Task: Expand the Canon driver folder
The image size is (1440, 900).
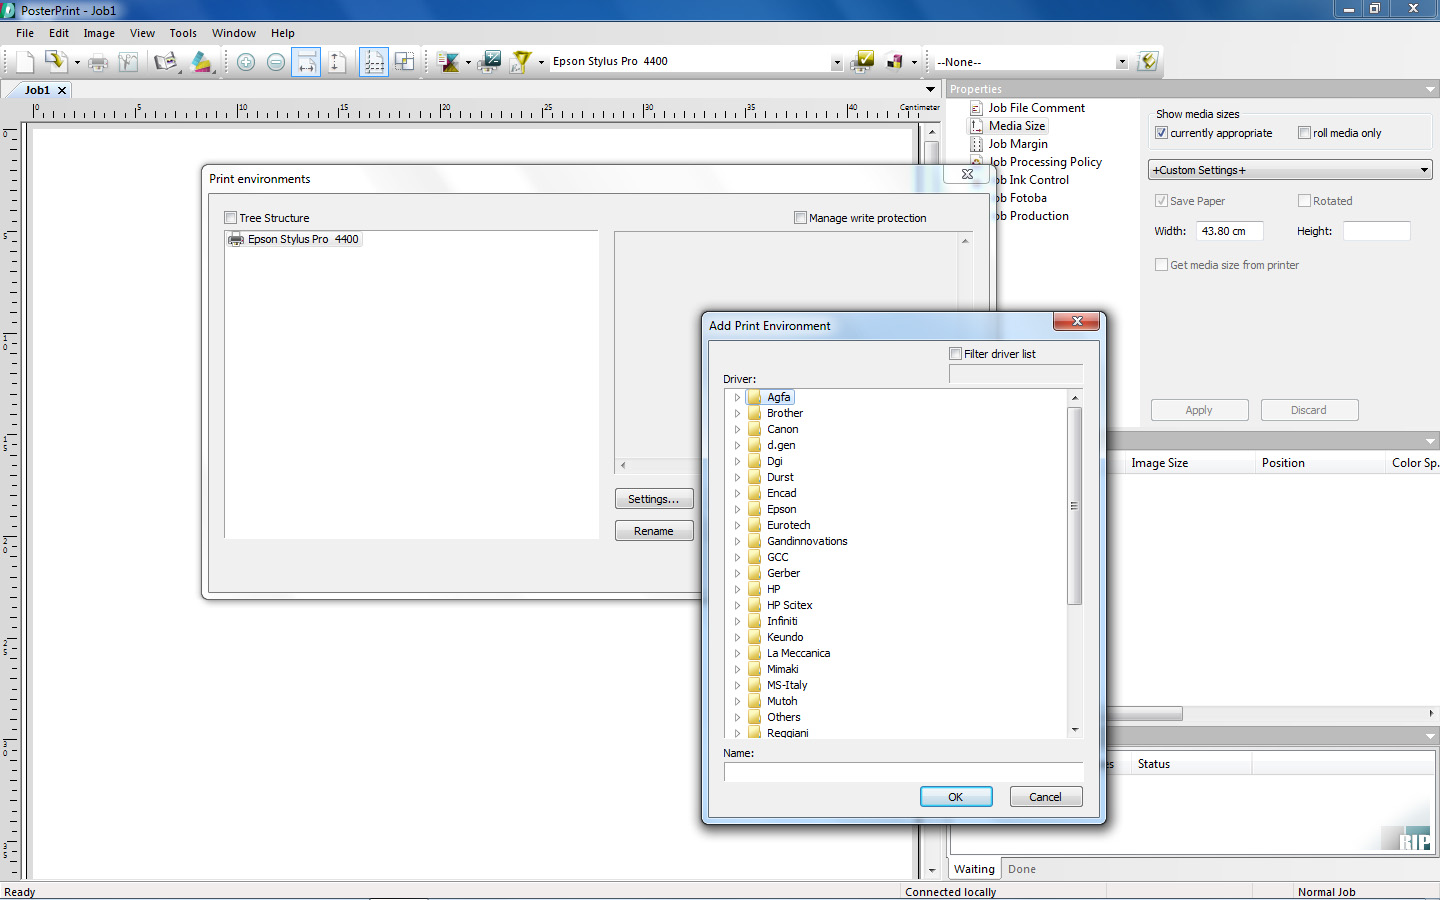Action: coord(738,429)
